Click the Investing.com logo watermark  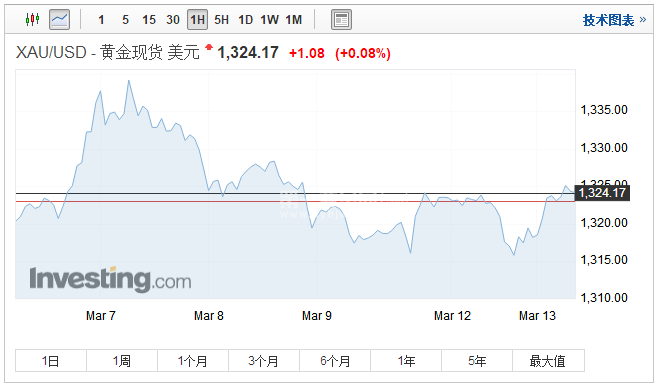(110, 279)
